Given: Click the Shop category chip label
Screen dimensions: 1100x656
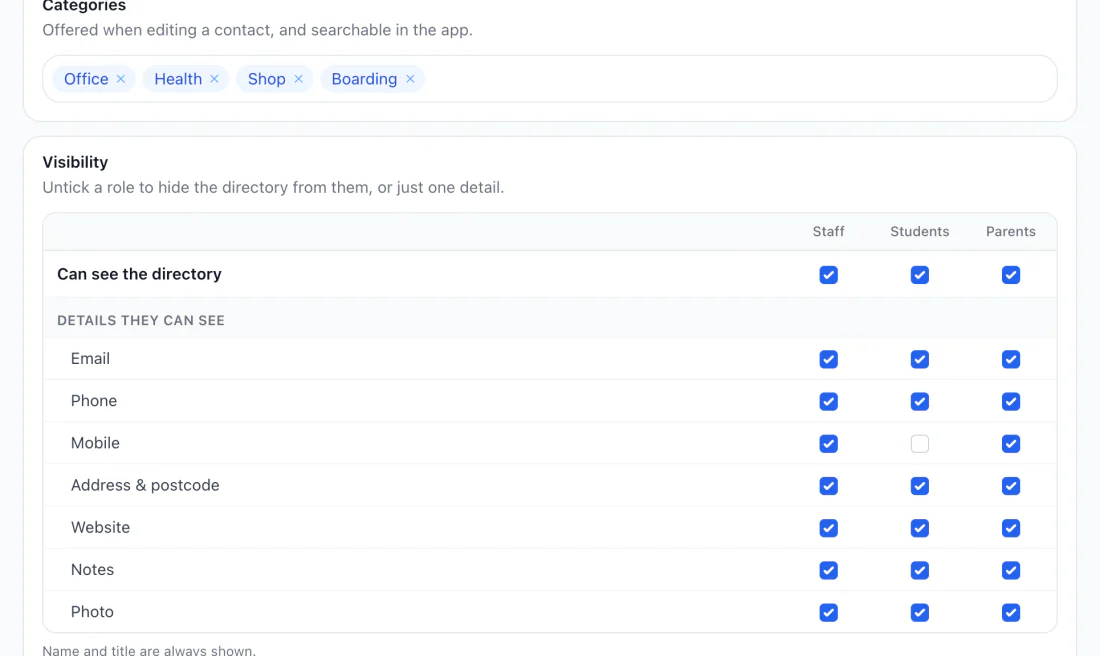Looking at the screenshot, I should pyautogui.click(x=267, y=79).
